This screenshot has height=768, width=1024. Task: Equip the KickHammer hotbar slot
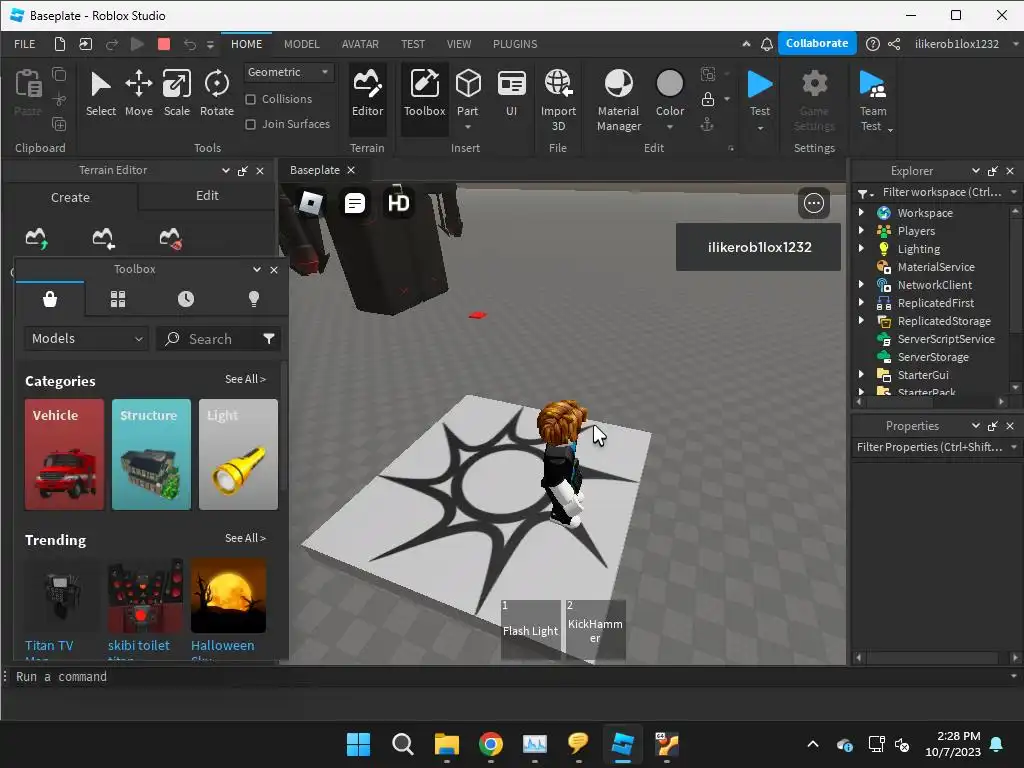coord(596,630)
